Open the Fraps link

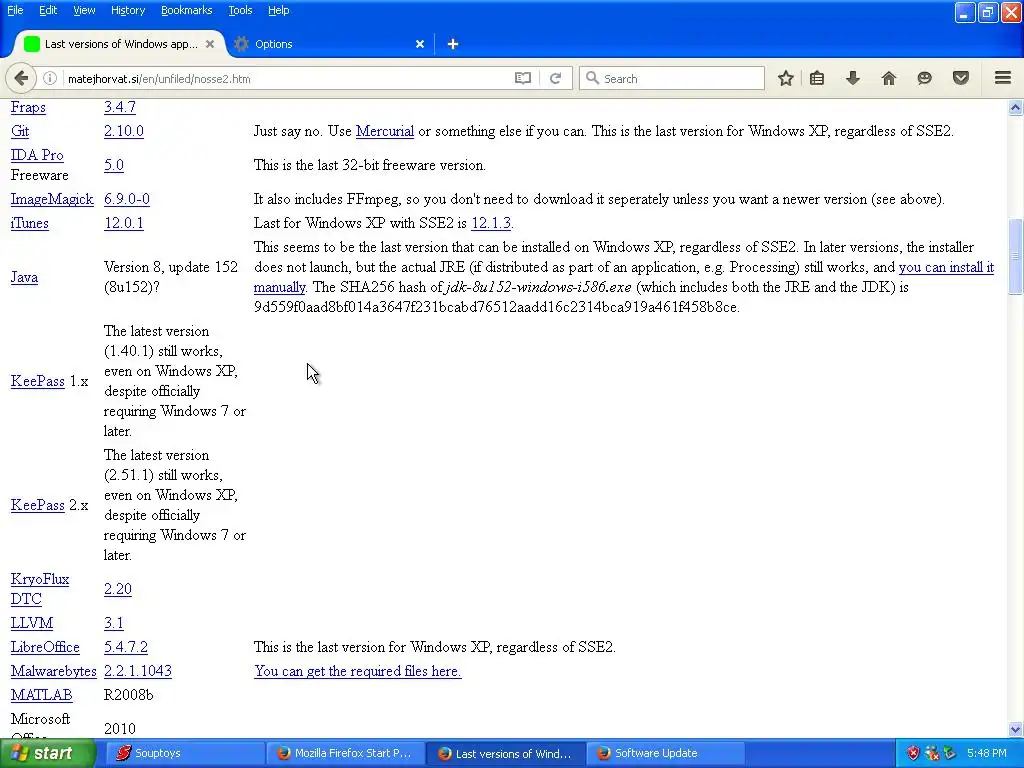point(28,107)
